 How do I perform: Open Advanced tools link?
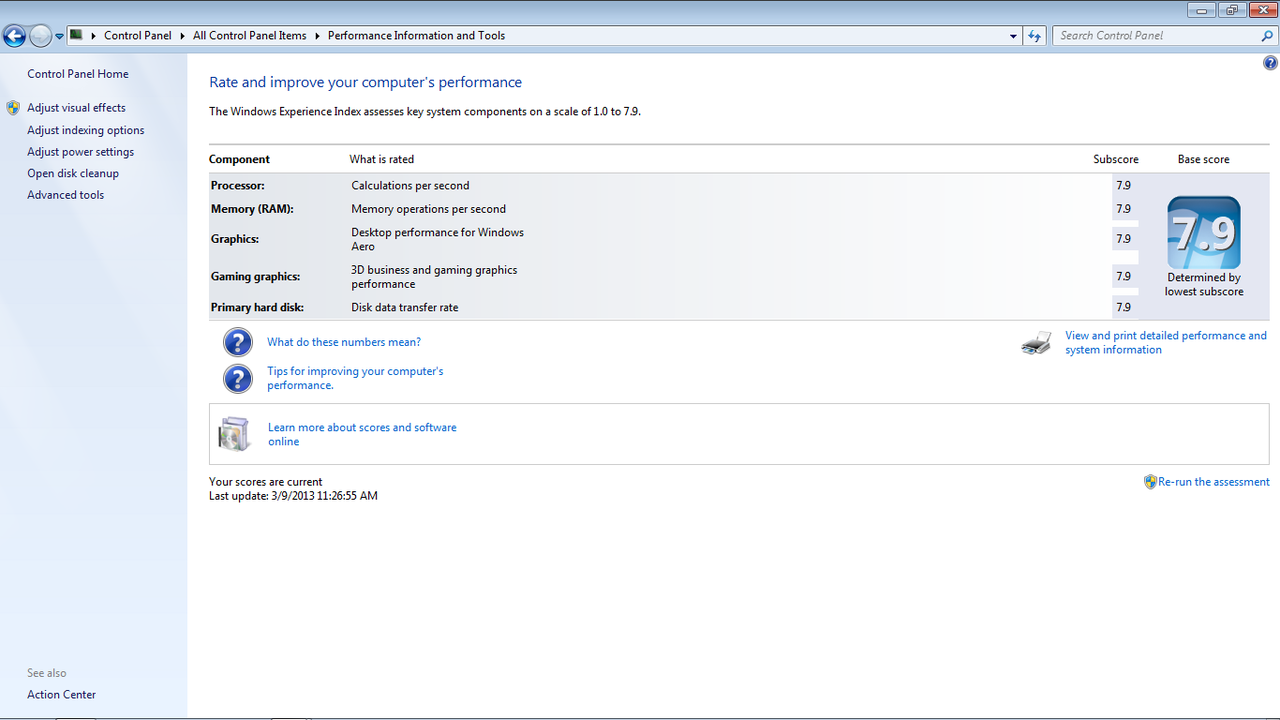[66, 195]
